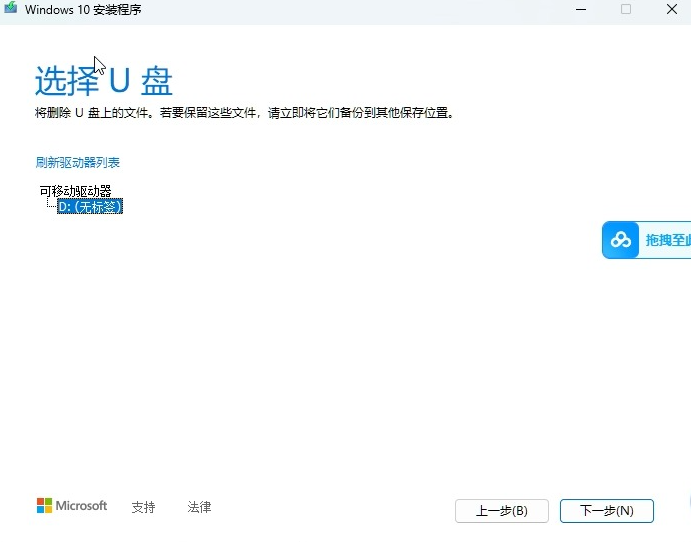Viewport: 691px width, 542px height.
Task: Open the 法律 legal link
Action: tap(199, 507)
